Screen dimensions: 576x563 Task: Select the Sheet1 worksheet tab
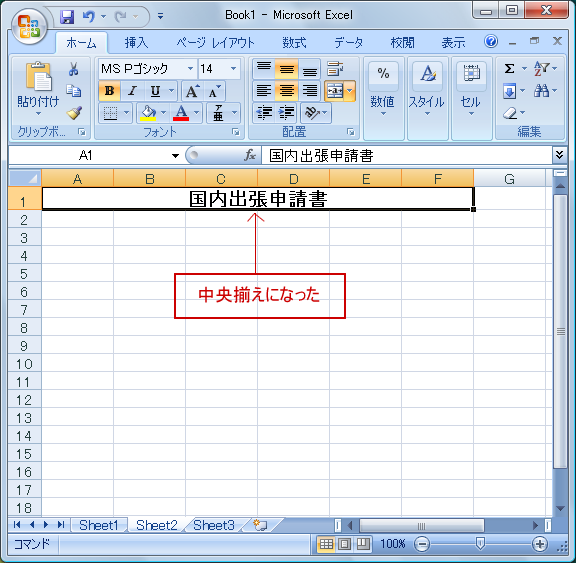(98, 525)
